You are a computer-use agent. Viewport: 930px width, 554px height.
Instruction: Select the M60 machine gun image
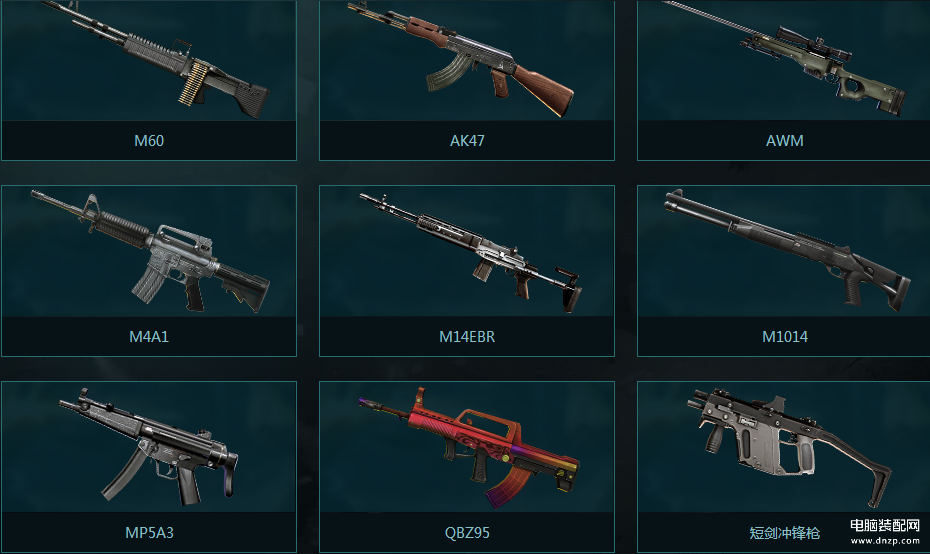pos(155,59)
